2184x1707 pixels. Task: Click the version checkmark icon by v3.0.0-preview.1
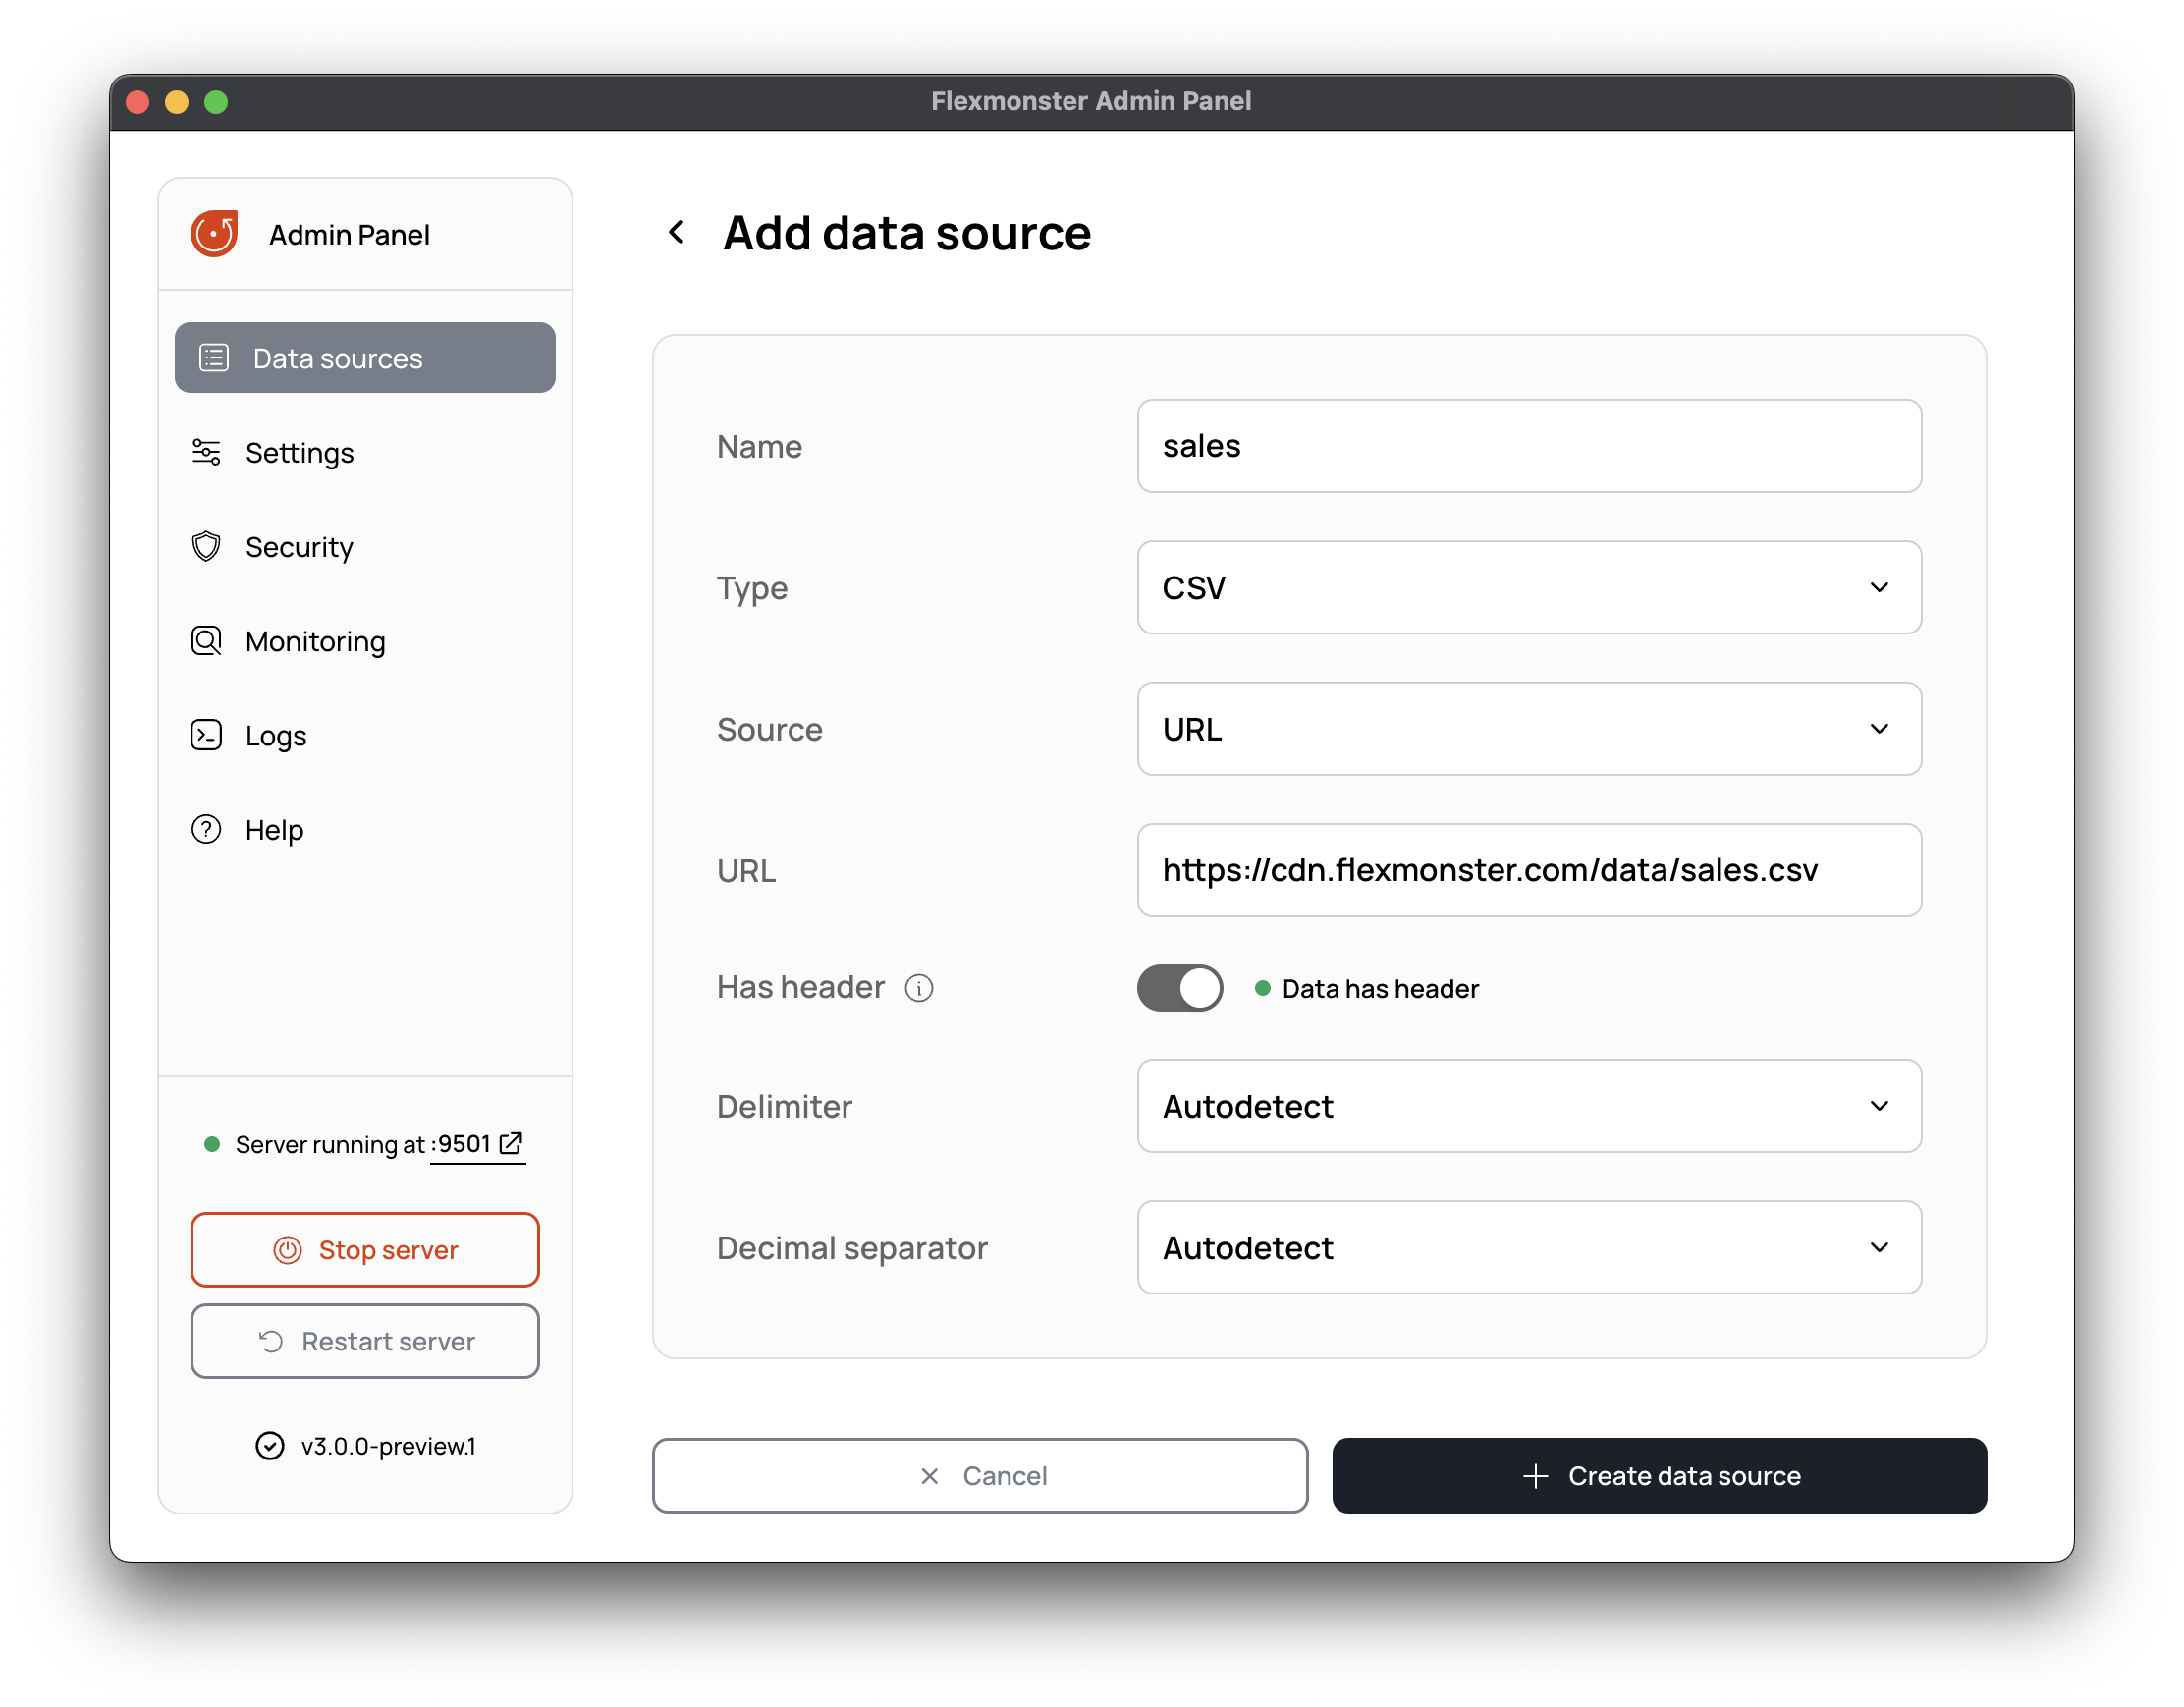[270, 1446]
